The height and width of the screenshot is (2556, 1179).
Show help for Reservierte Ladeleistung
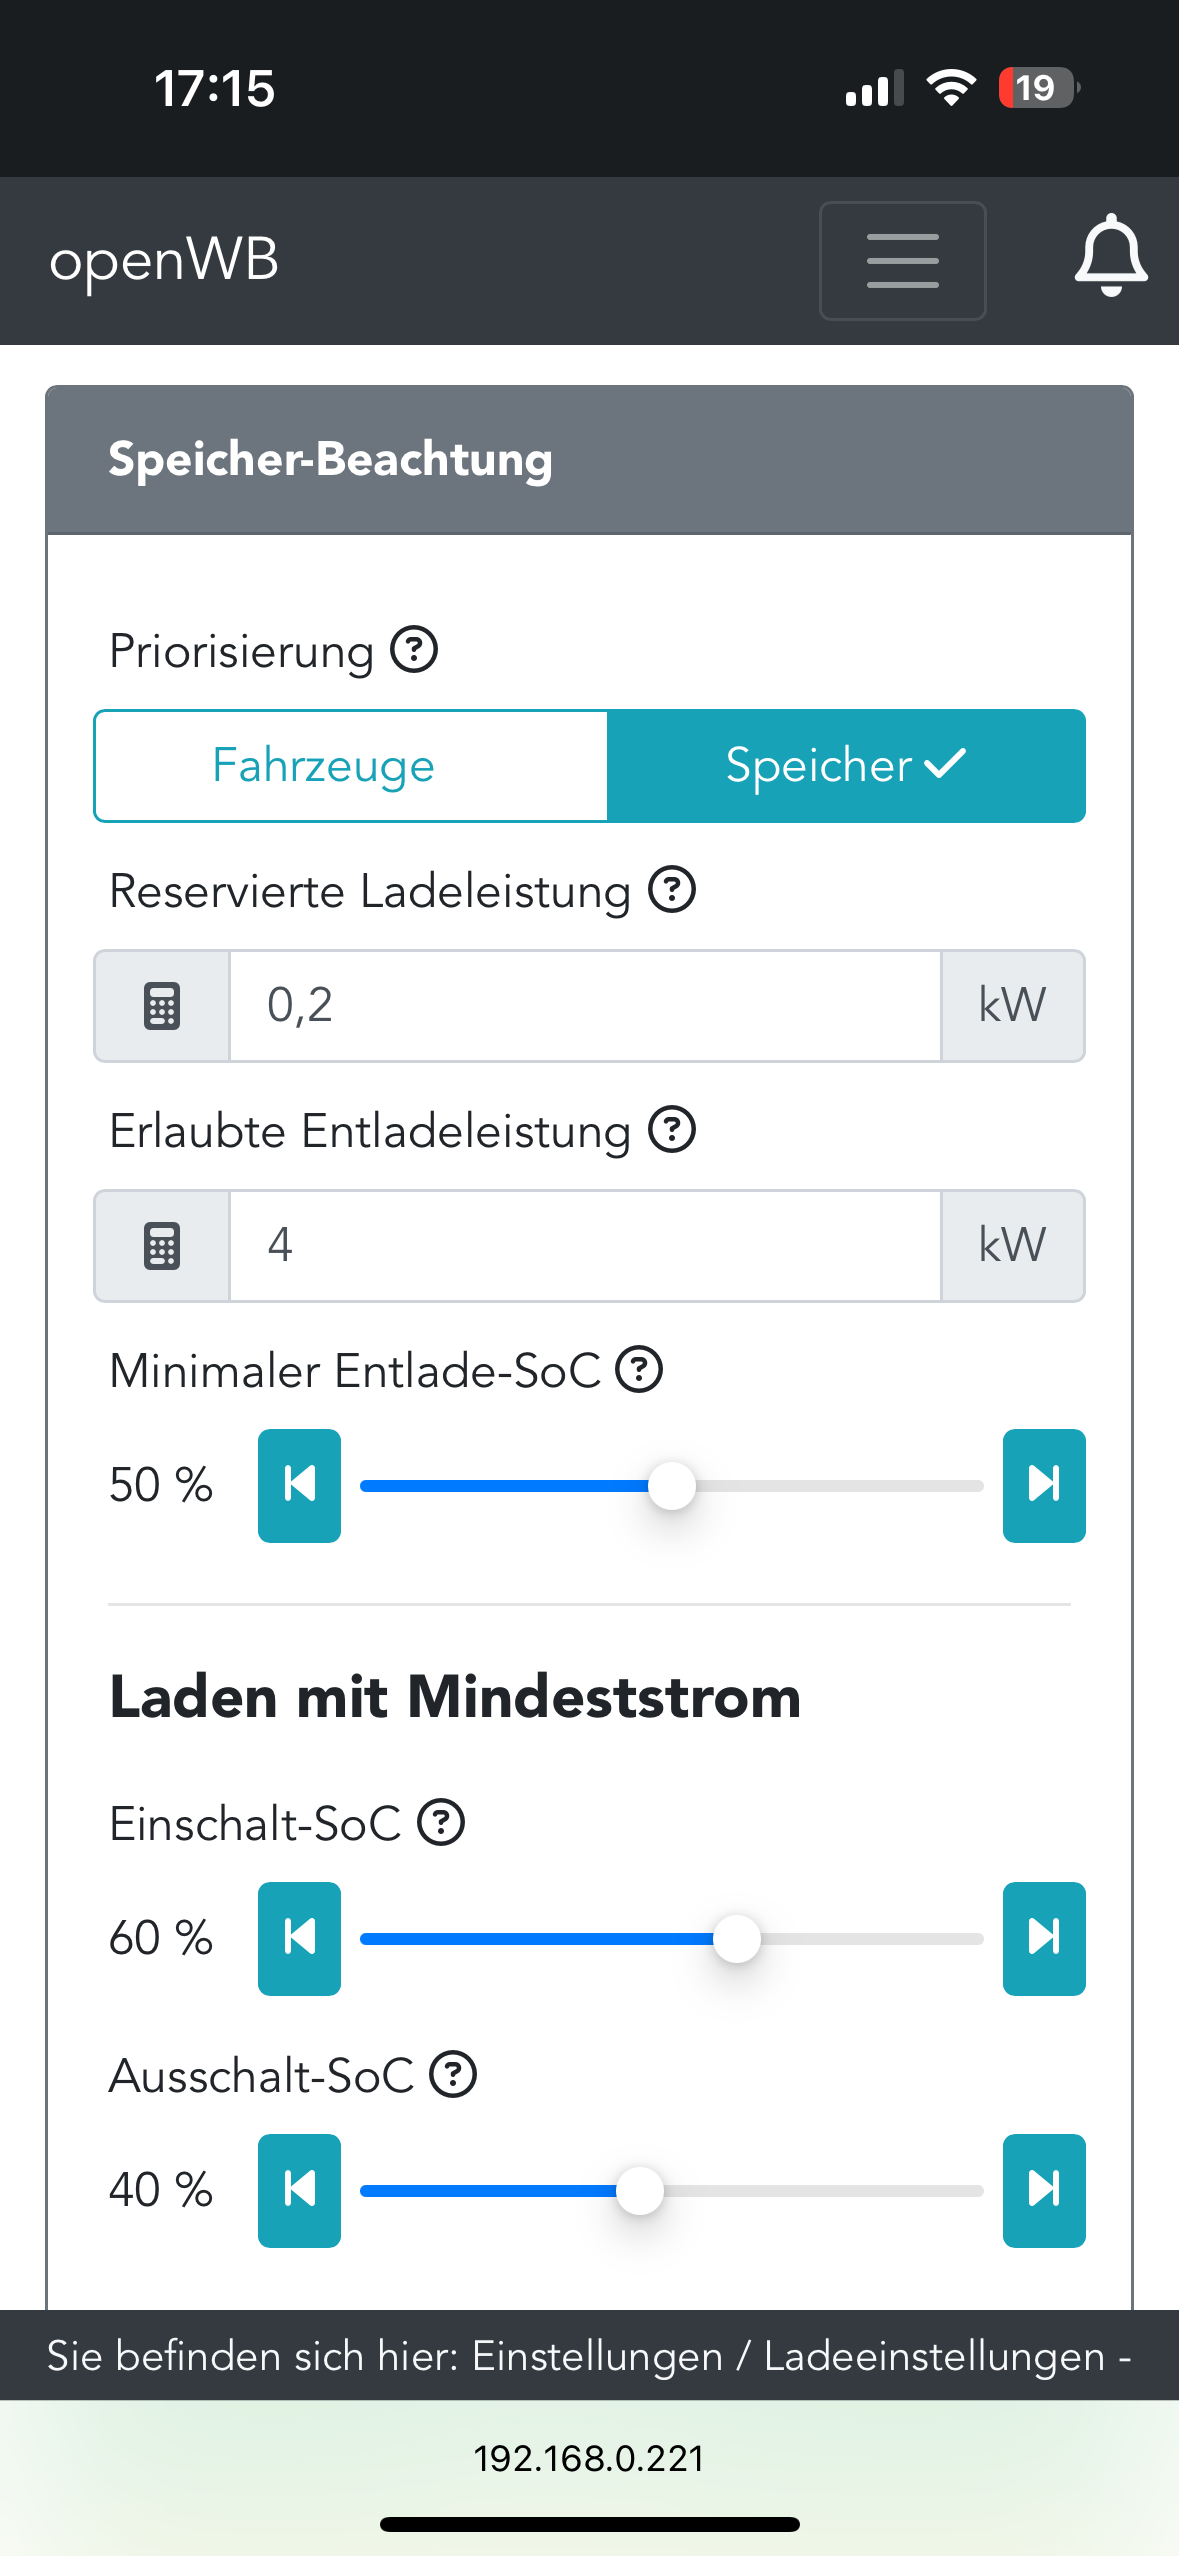pyautogui.click(x=672, y=890)
